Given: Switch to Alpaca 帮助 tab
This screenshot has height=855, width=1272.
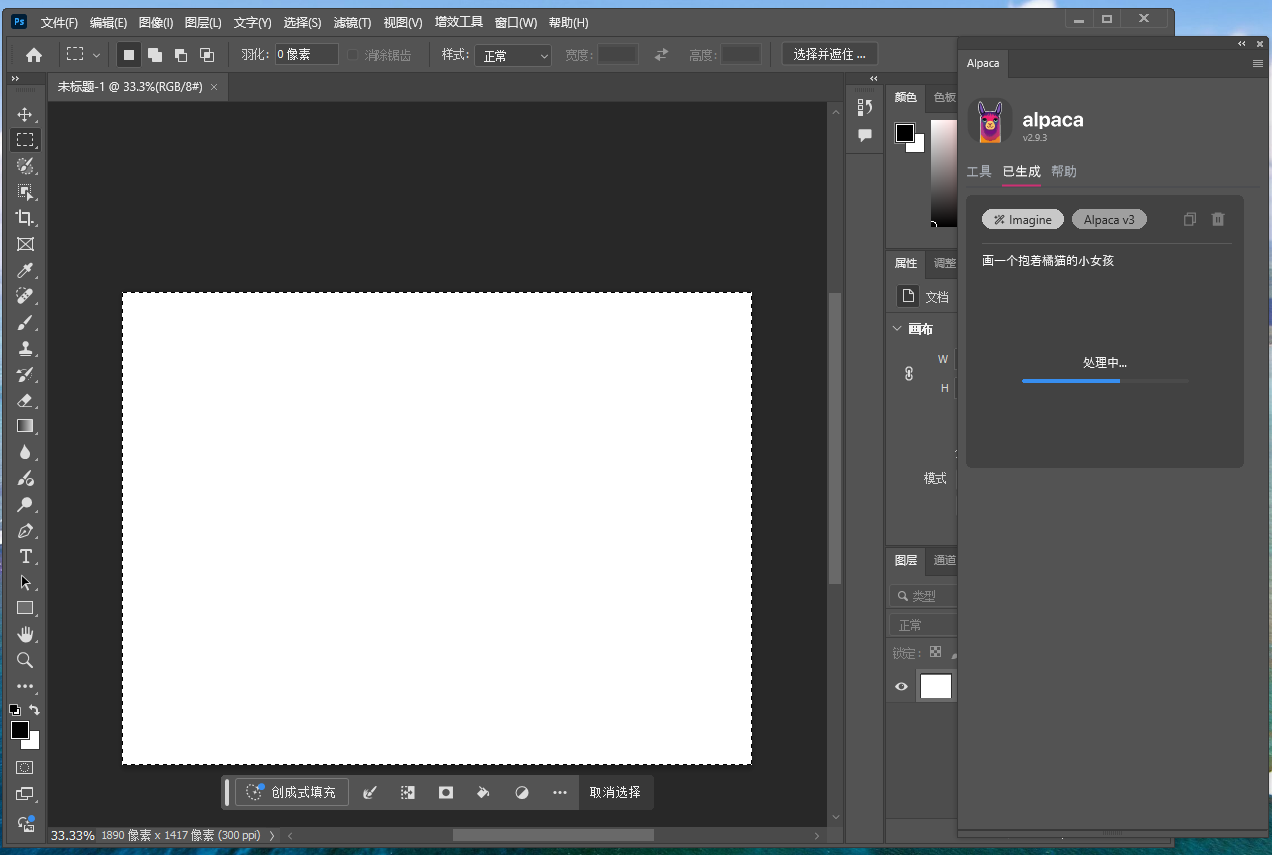Looking at the screenshot, I should (1064, 172).
